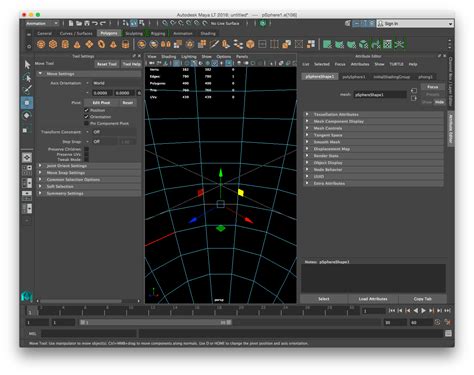
Task: Open the Transform Constraint dropdown
Action: [110, 132]
